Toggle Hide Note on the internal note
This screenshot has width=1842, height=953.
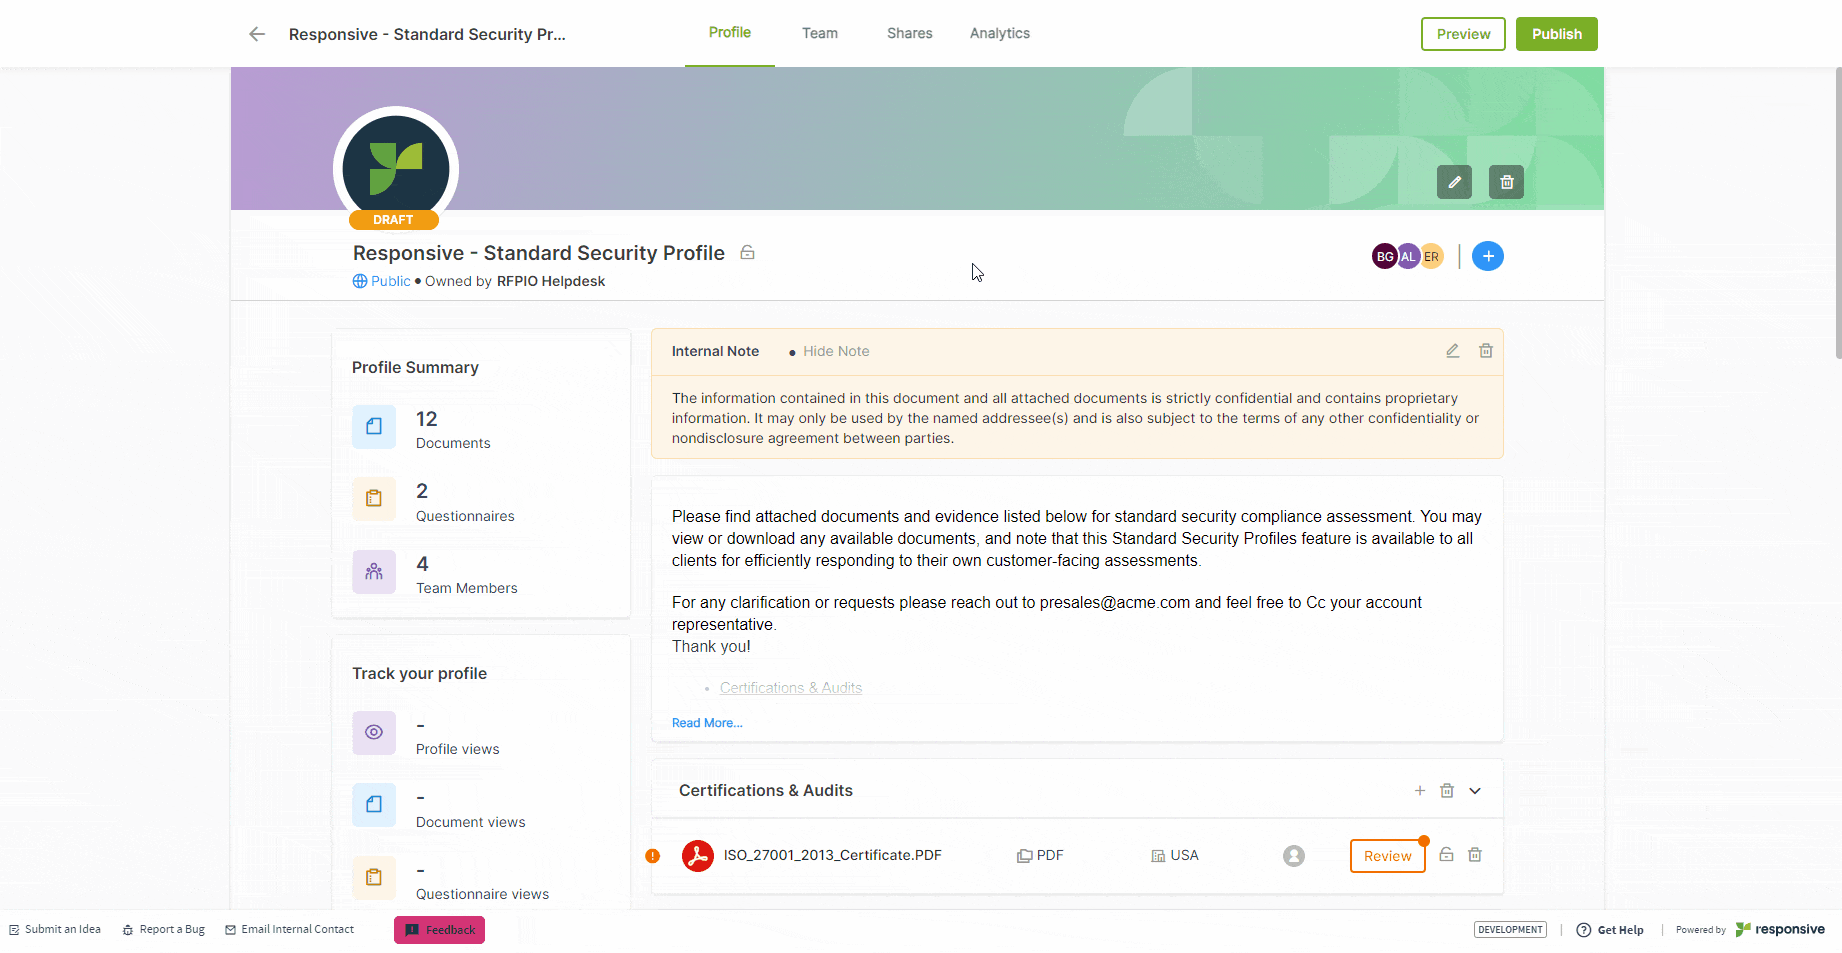pyautogui.click(x=836, y=351)
